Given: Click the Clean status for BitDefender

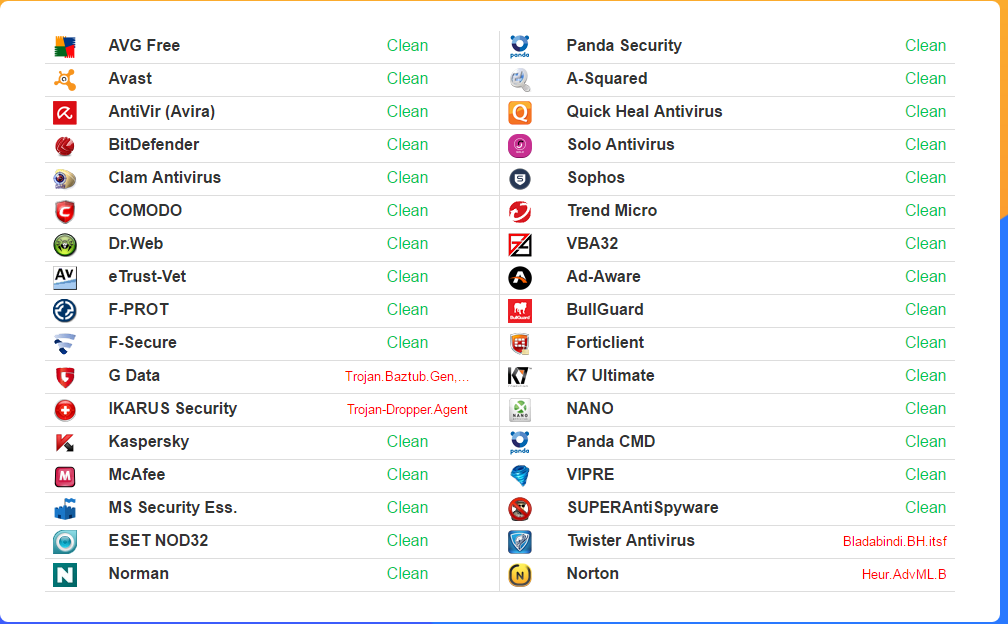Looking at the screenshot, I should click(407, 144).
